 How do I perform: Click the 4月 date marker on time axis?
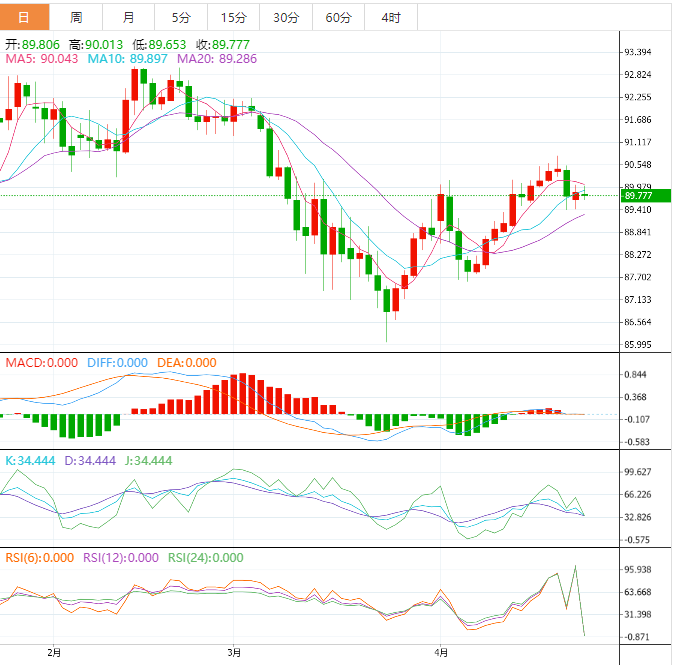click(x=439, y=652)
